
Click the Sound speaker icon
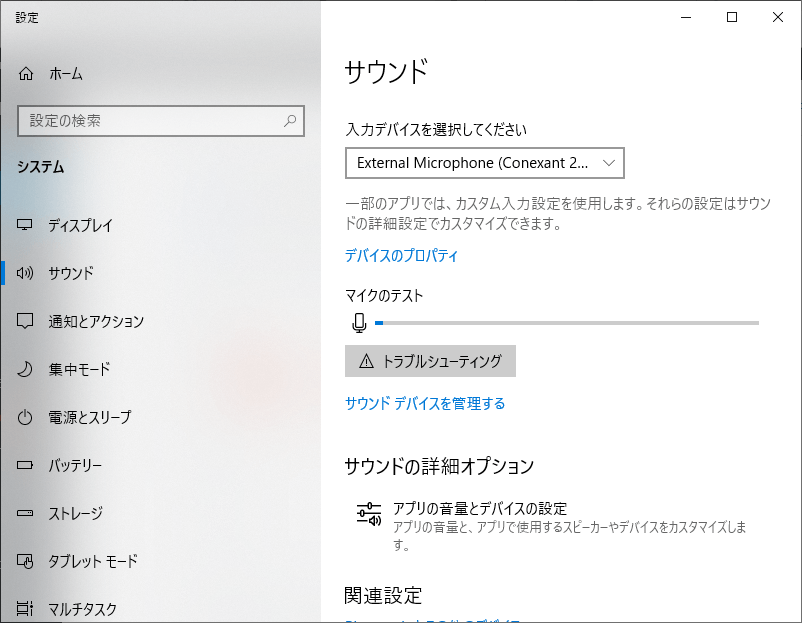pos(27,273)
